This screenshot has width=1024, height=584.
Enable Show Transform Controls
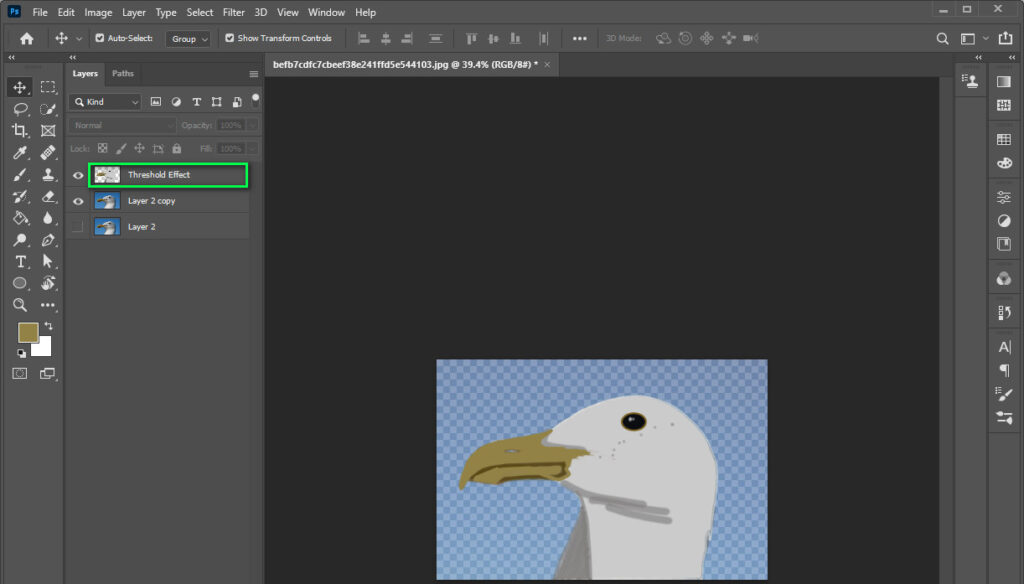click(231, 38)
